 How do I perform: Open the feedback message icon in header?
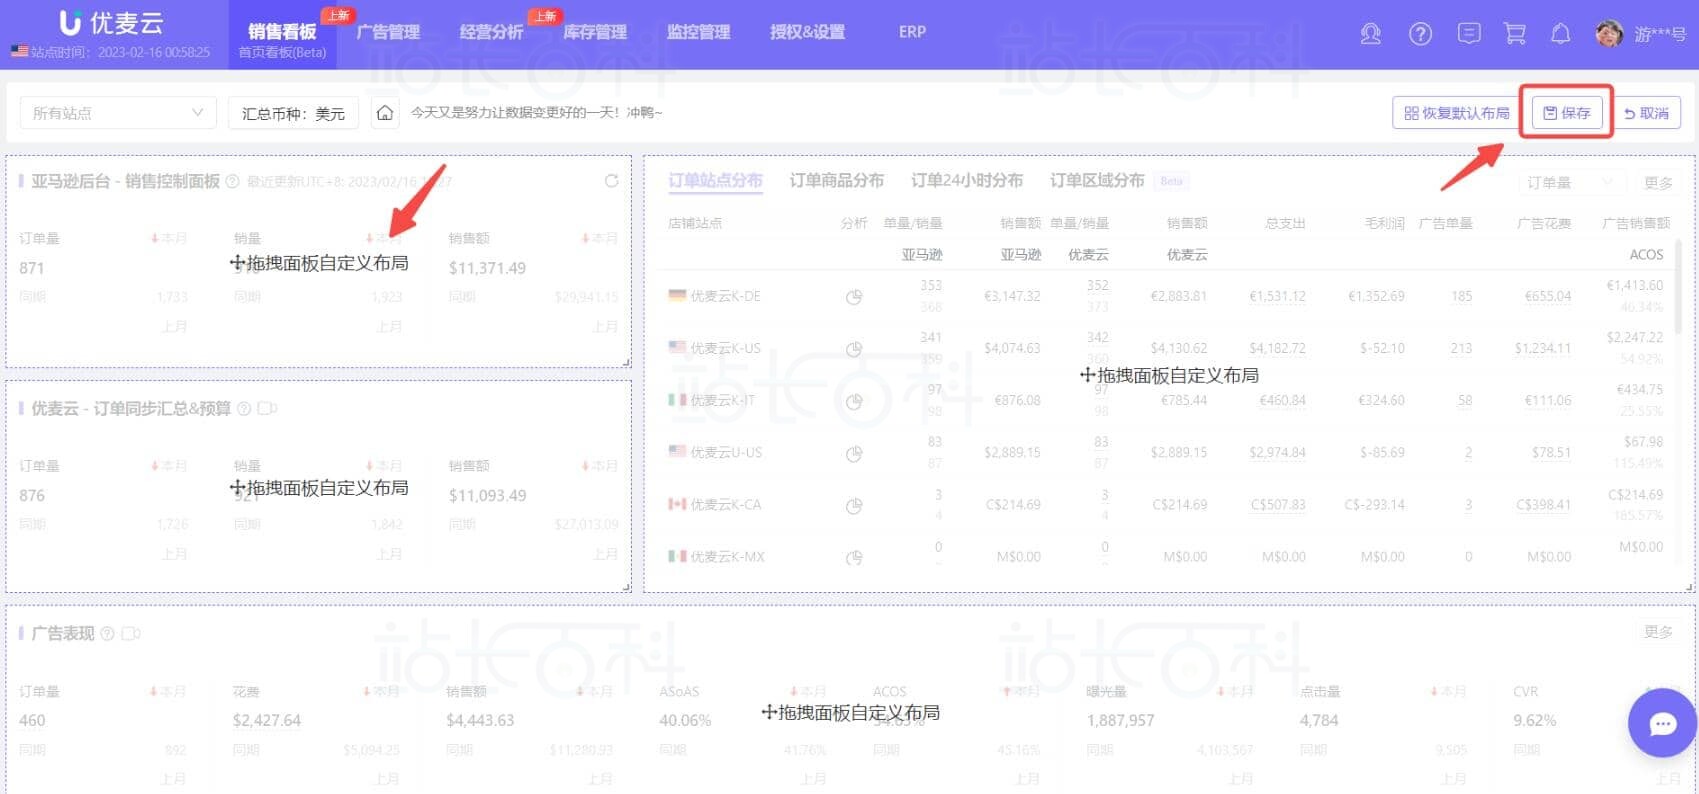(1468, 34)
